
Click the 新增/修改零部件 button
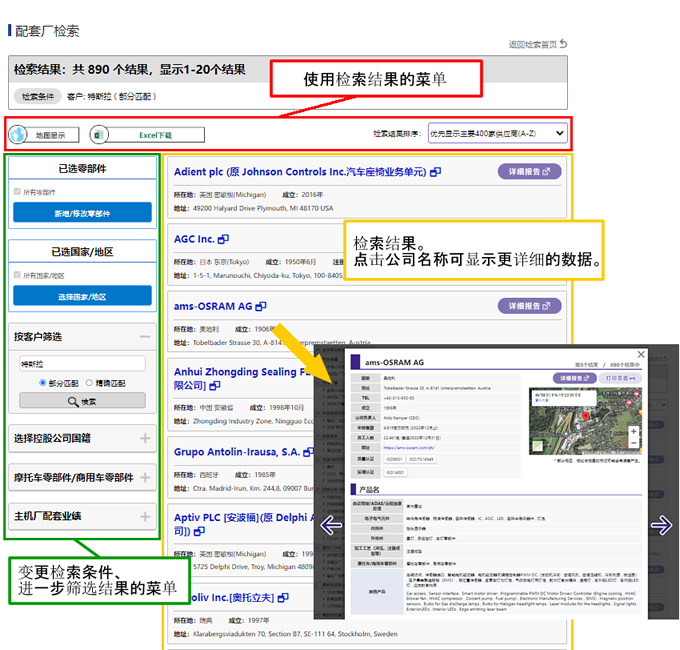(82, 213)
